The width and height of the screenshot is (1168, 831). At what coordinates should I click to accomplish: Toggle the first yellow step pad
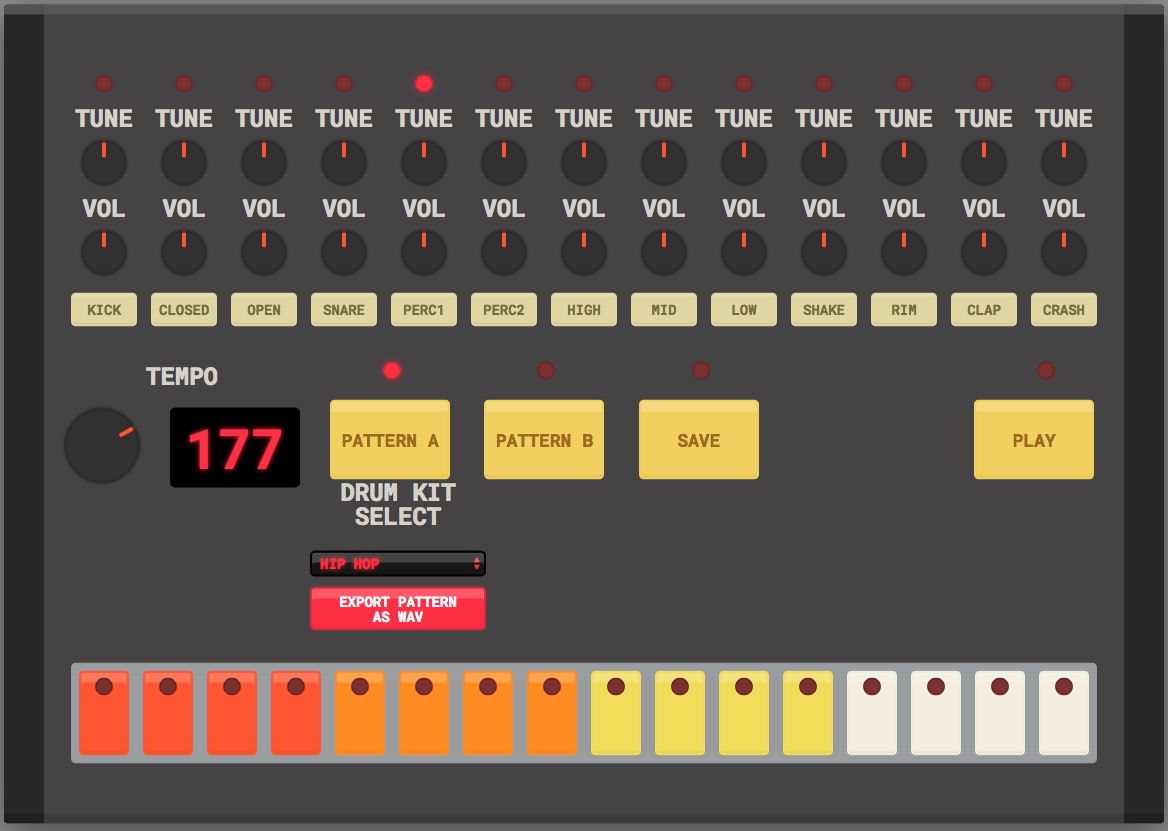click(x=616, y=713)
